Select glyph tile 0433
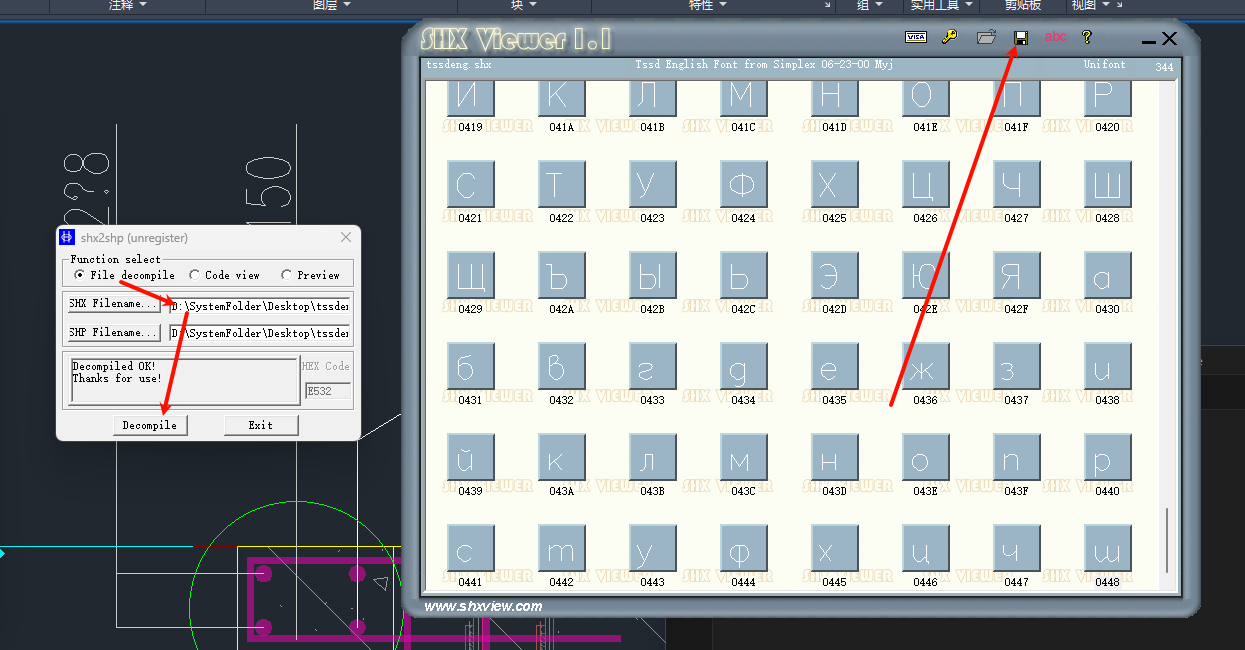Viewport: 1245px width, 650px height. coord(652,366)
